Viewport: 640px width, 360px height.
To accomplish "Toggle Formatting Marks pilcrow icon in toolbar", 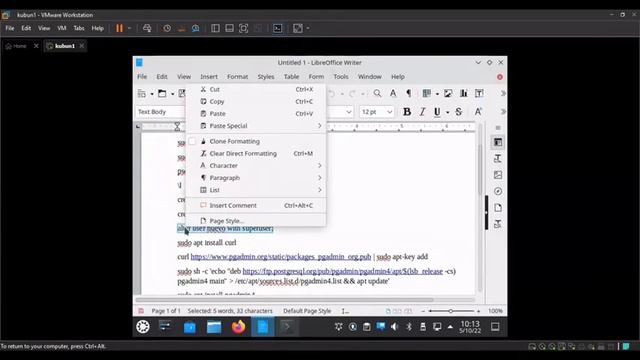I will coord(409,93).
